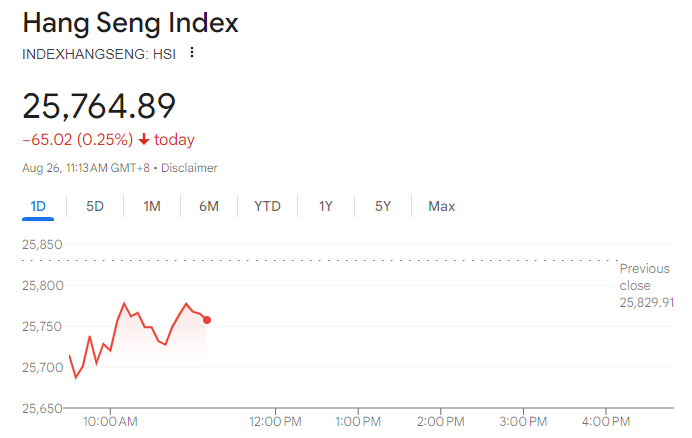This screenshot has width=692, height=438.
Task: Open the three-dot more options menu
Action: click(x=192, y=53)
